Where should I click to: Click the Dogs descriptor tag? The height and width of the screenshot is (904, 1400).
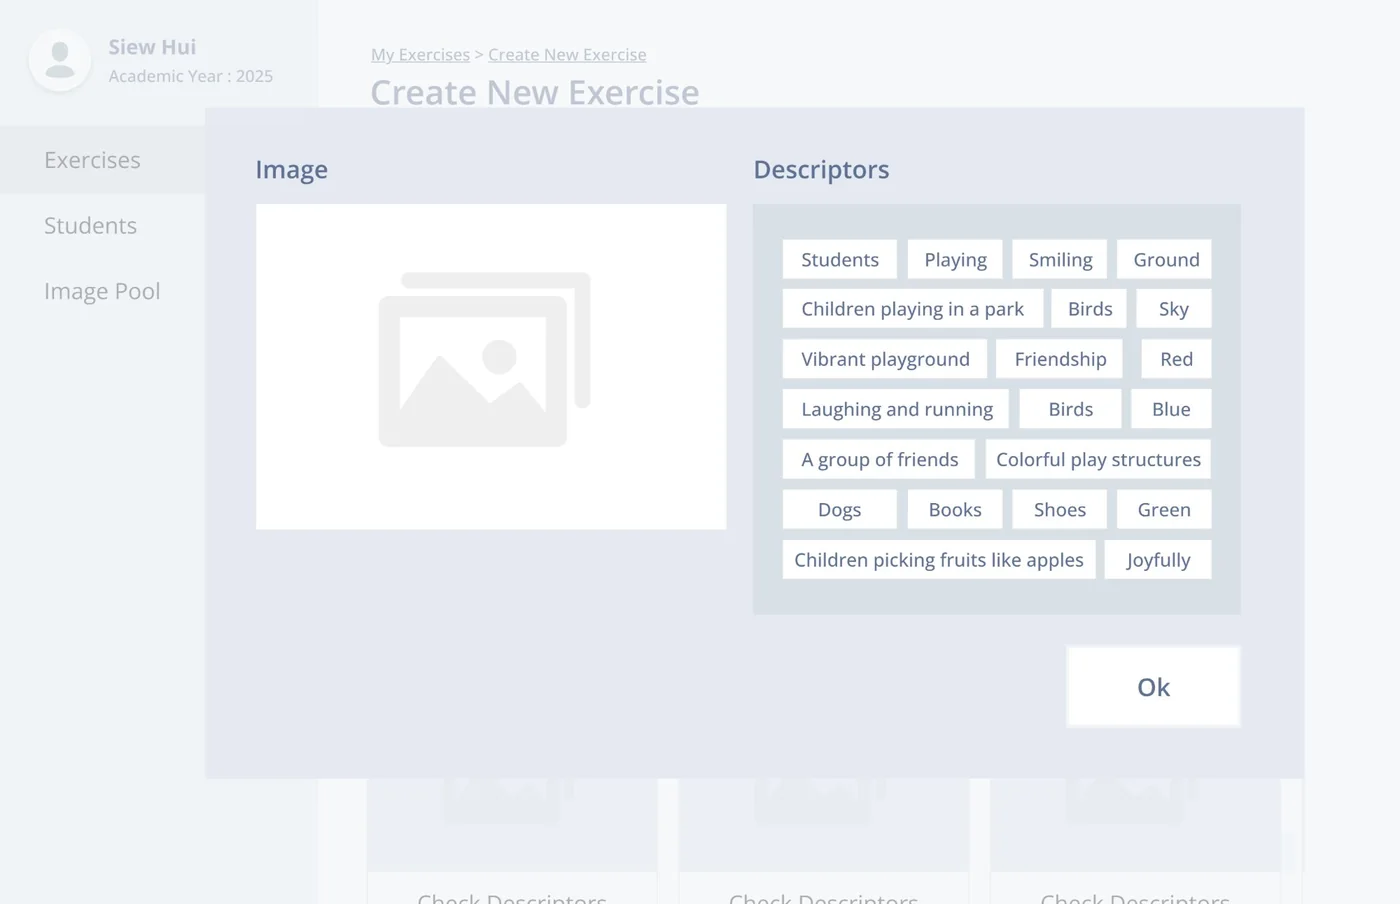click(x=840, y=510)
